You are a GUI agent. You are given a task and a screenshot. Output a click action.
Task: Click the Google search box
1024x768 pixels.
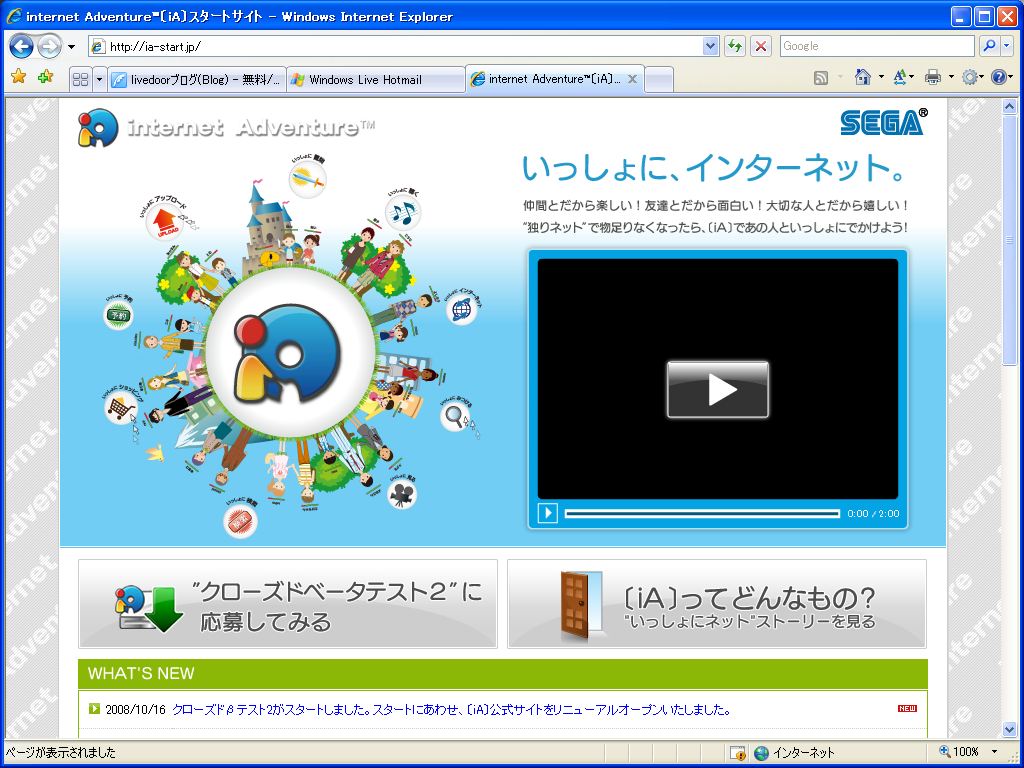point(877,46)
